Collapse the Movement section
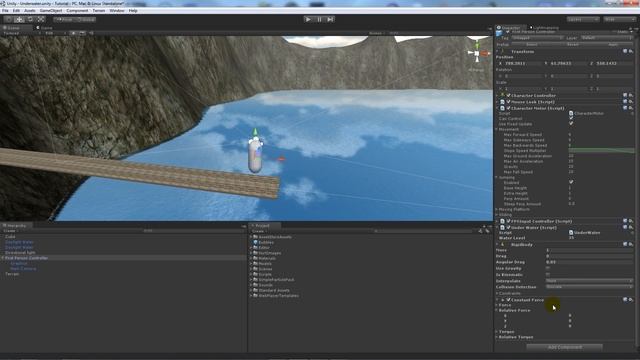 (497, 129)
